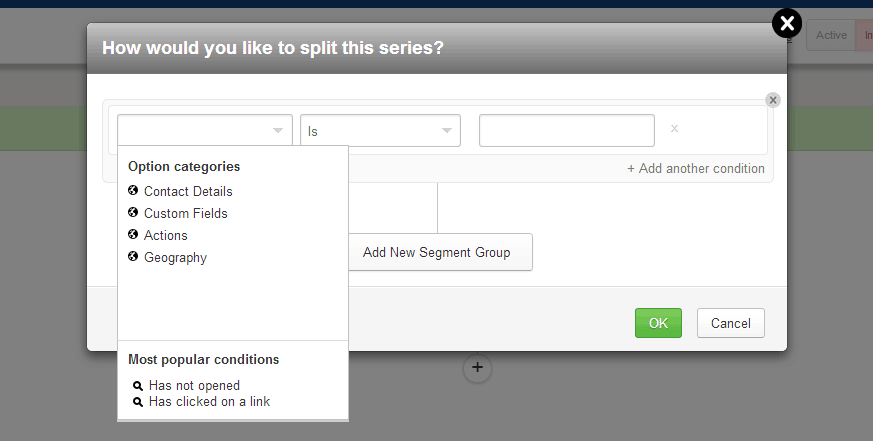Expand the 'Is' operator dropdown

380,131
